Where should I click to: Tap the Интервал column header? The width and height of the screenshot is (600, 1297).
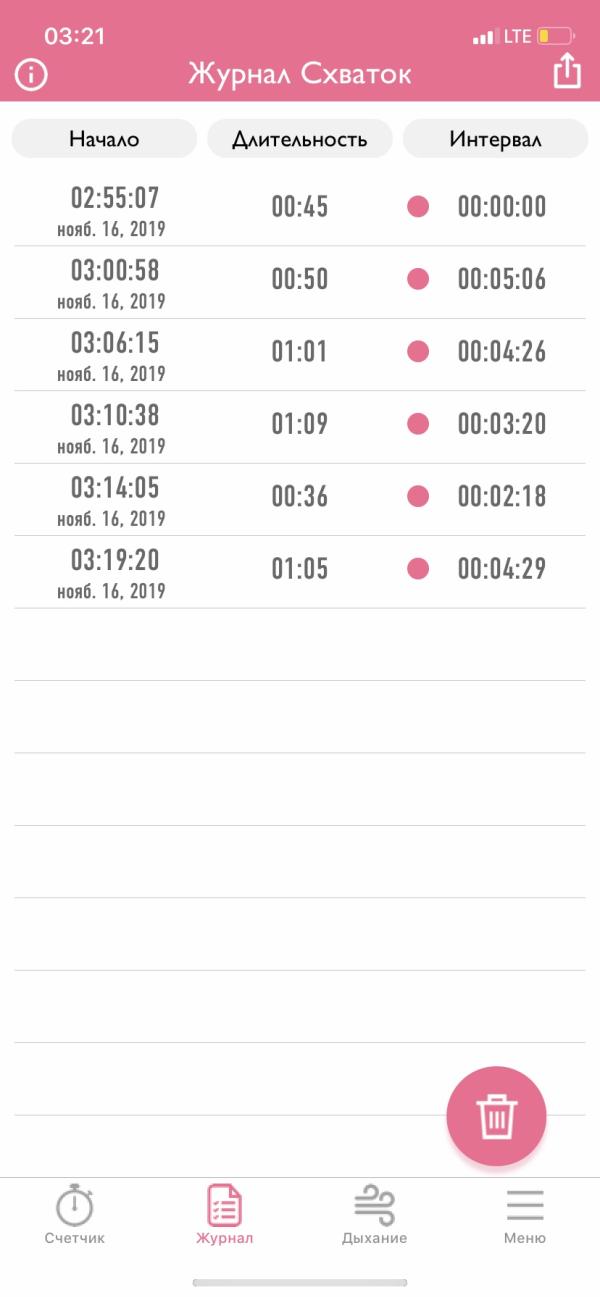click(x=495, y=139)
